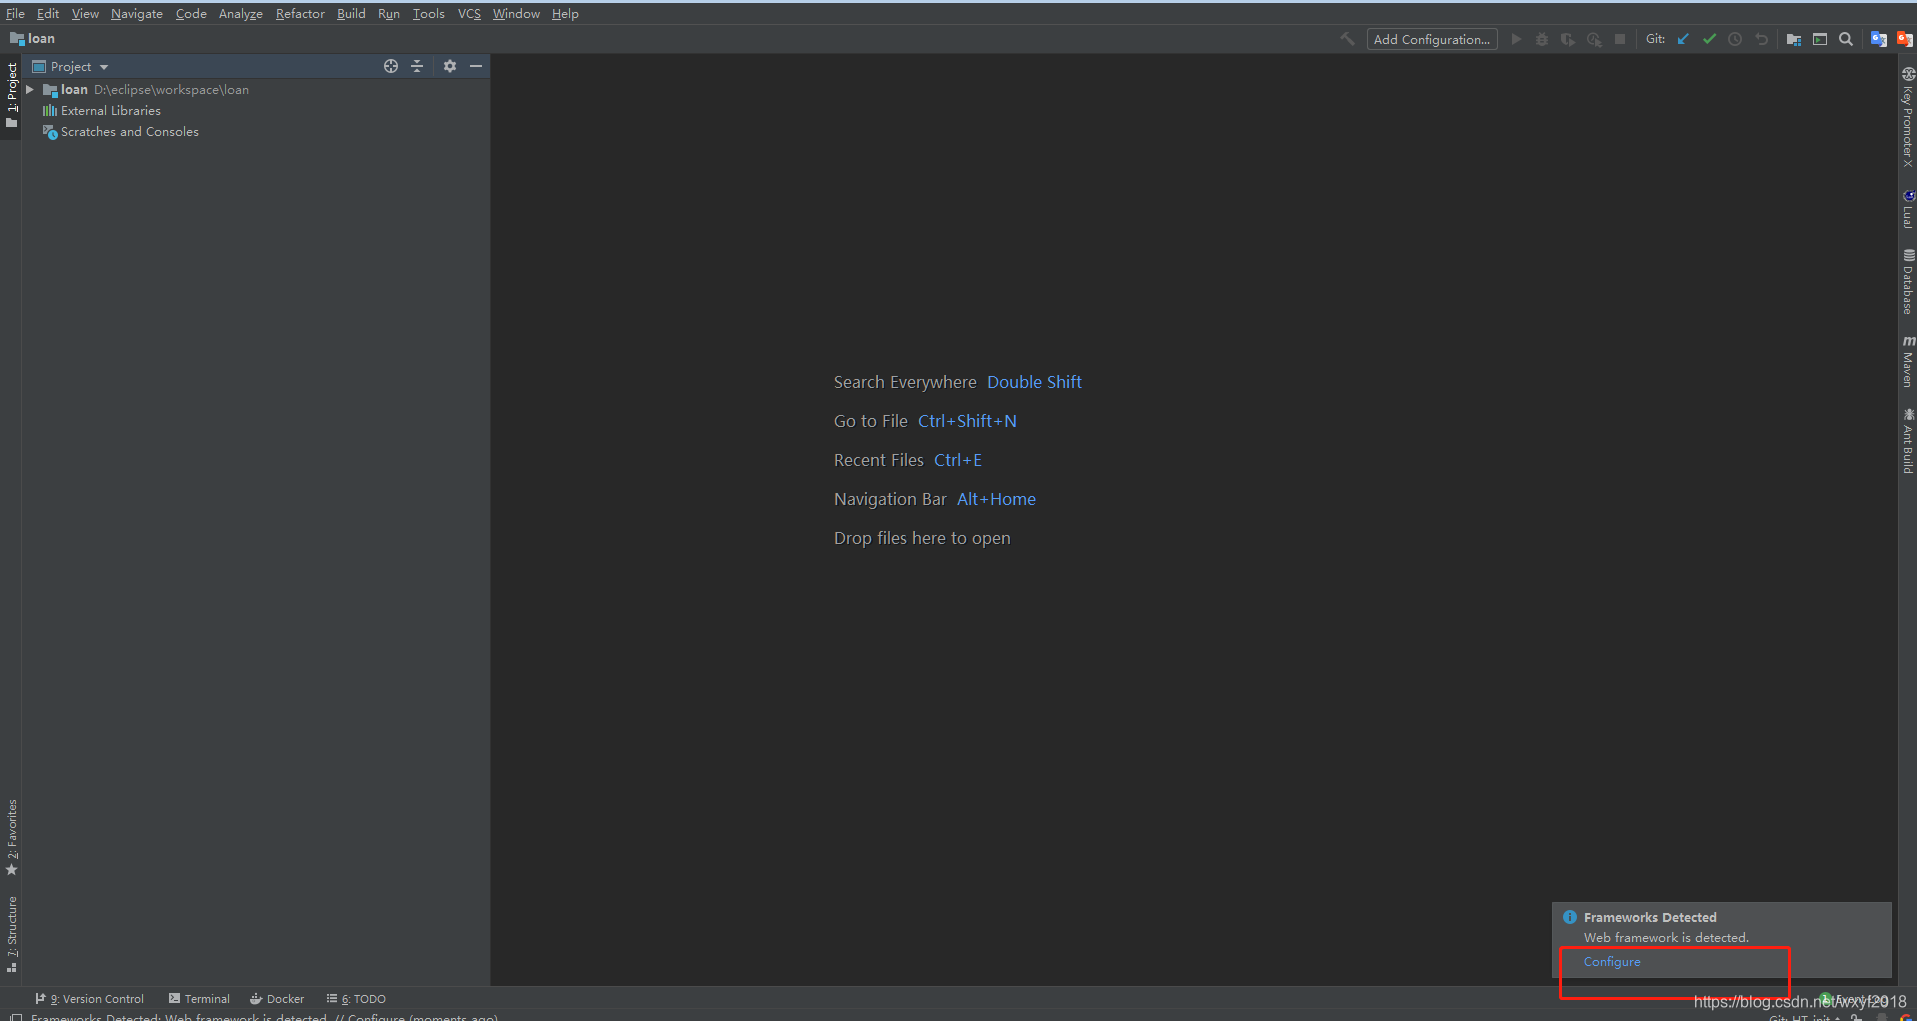Screen dimensions: 1917x1021
Task: Open the Project view dropdown
Action: [71, 66]
